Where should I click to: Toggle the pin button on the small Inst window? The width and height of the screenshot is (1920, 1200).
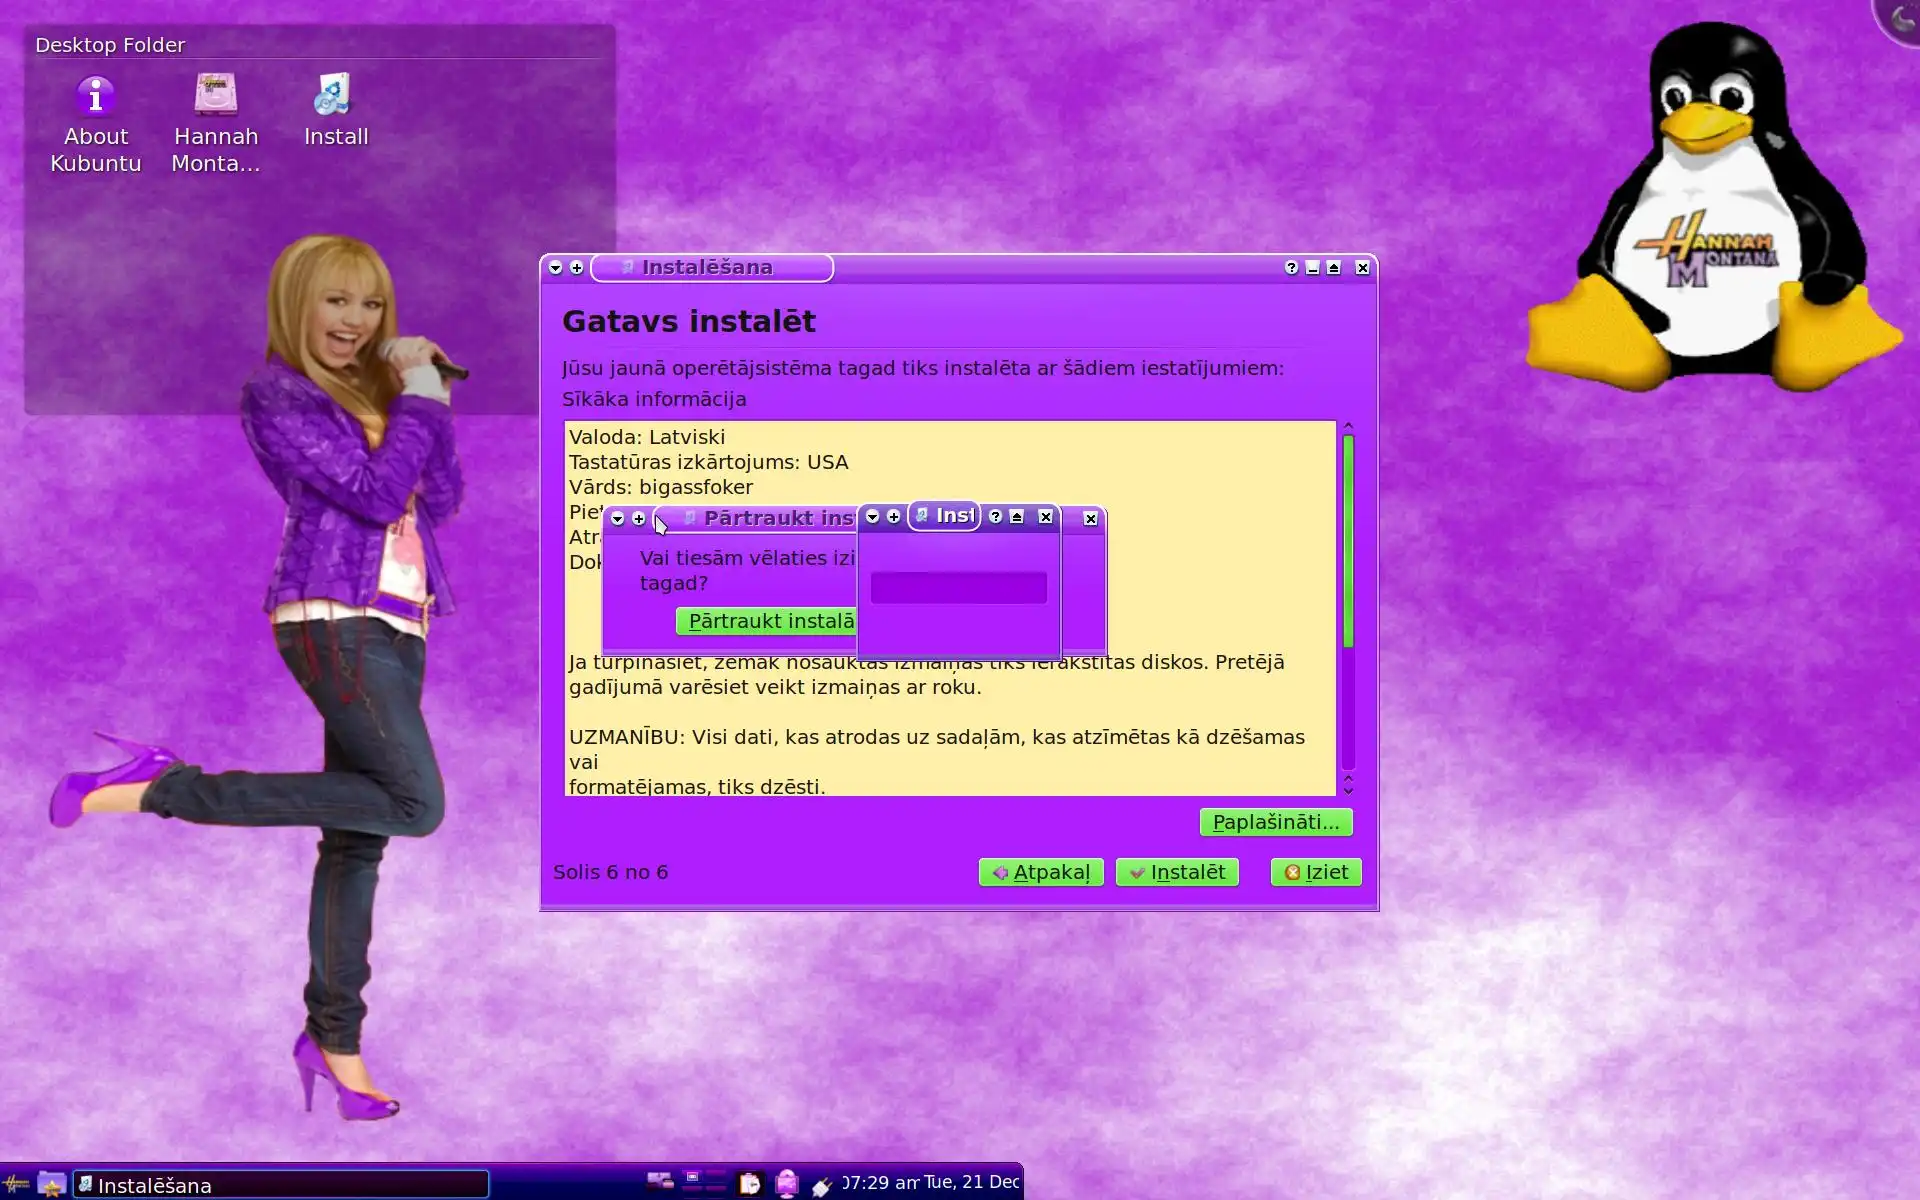(894, 517)
